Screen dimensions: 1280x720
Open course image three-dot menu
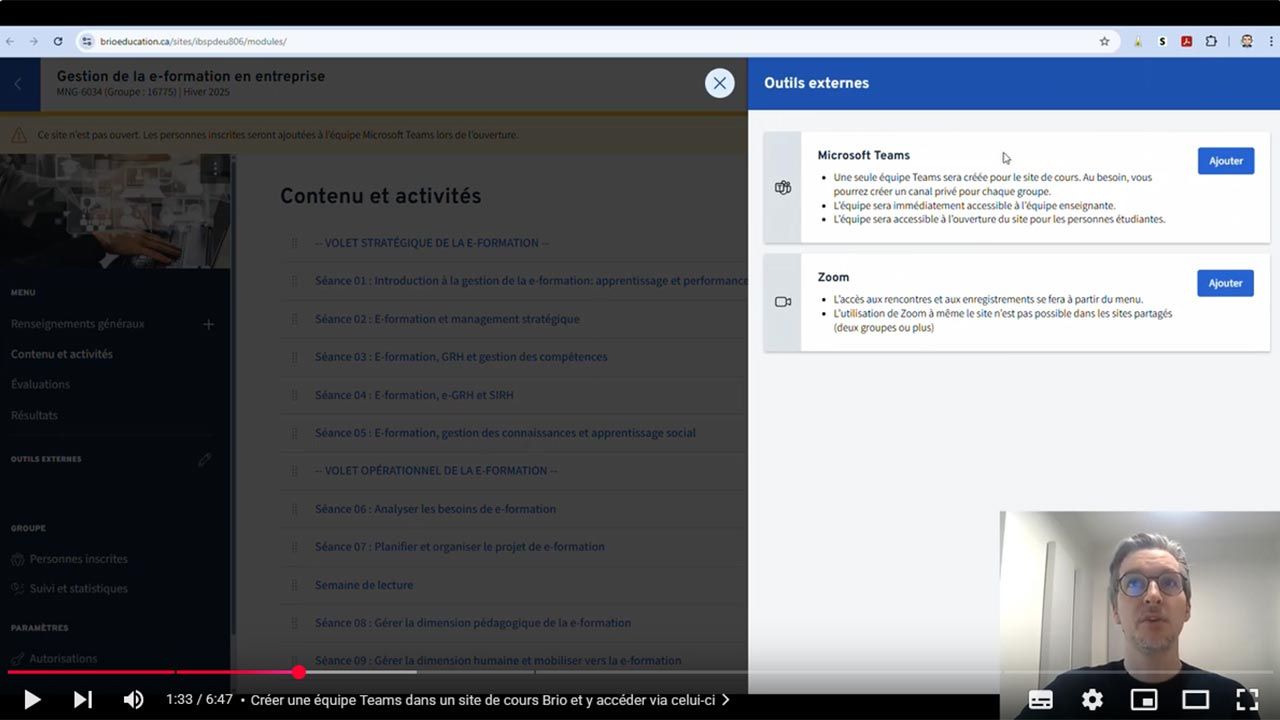(214, 168)
